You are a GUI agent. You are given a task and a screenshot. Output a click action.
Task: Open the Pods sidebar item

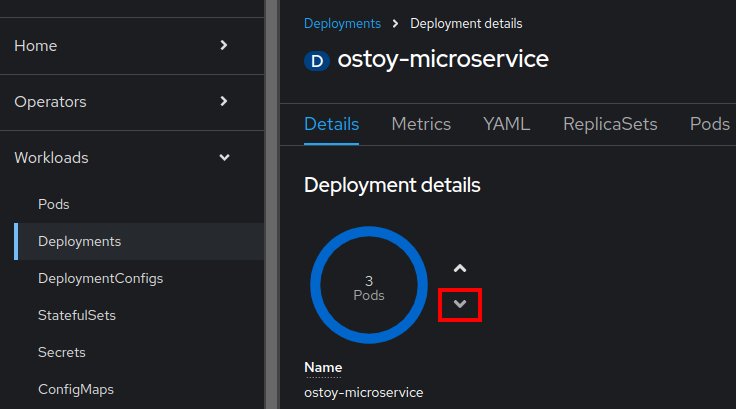click(53, 204)
